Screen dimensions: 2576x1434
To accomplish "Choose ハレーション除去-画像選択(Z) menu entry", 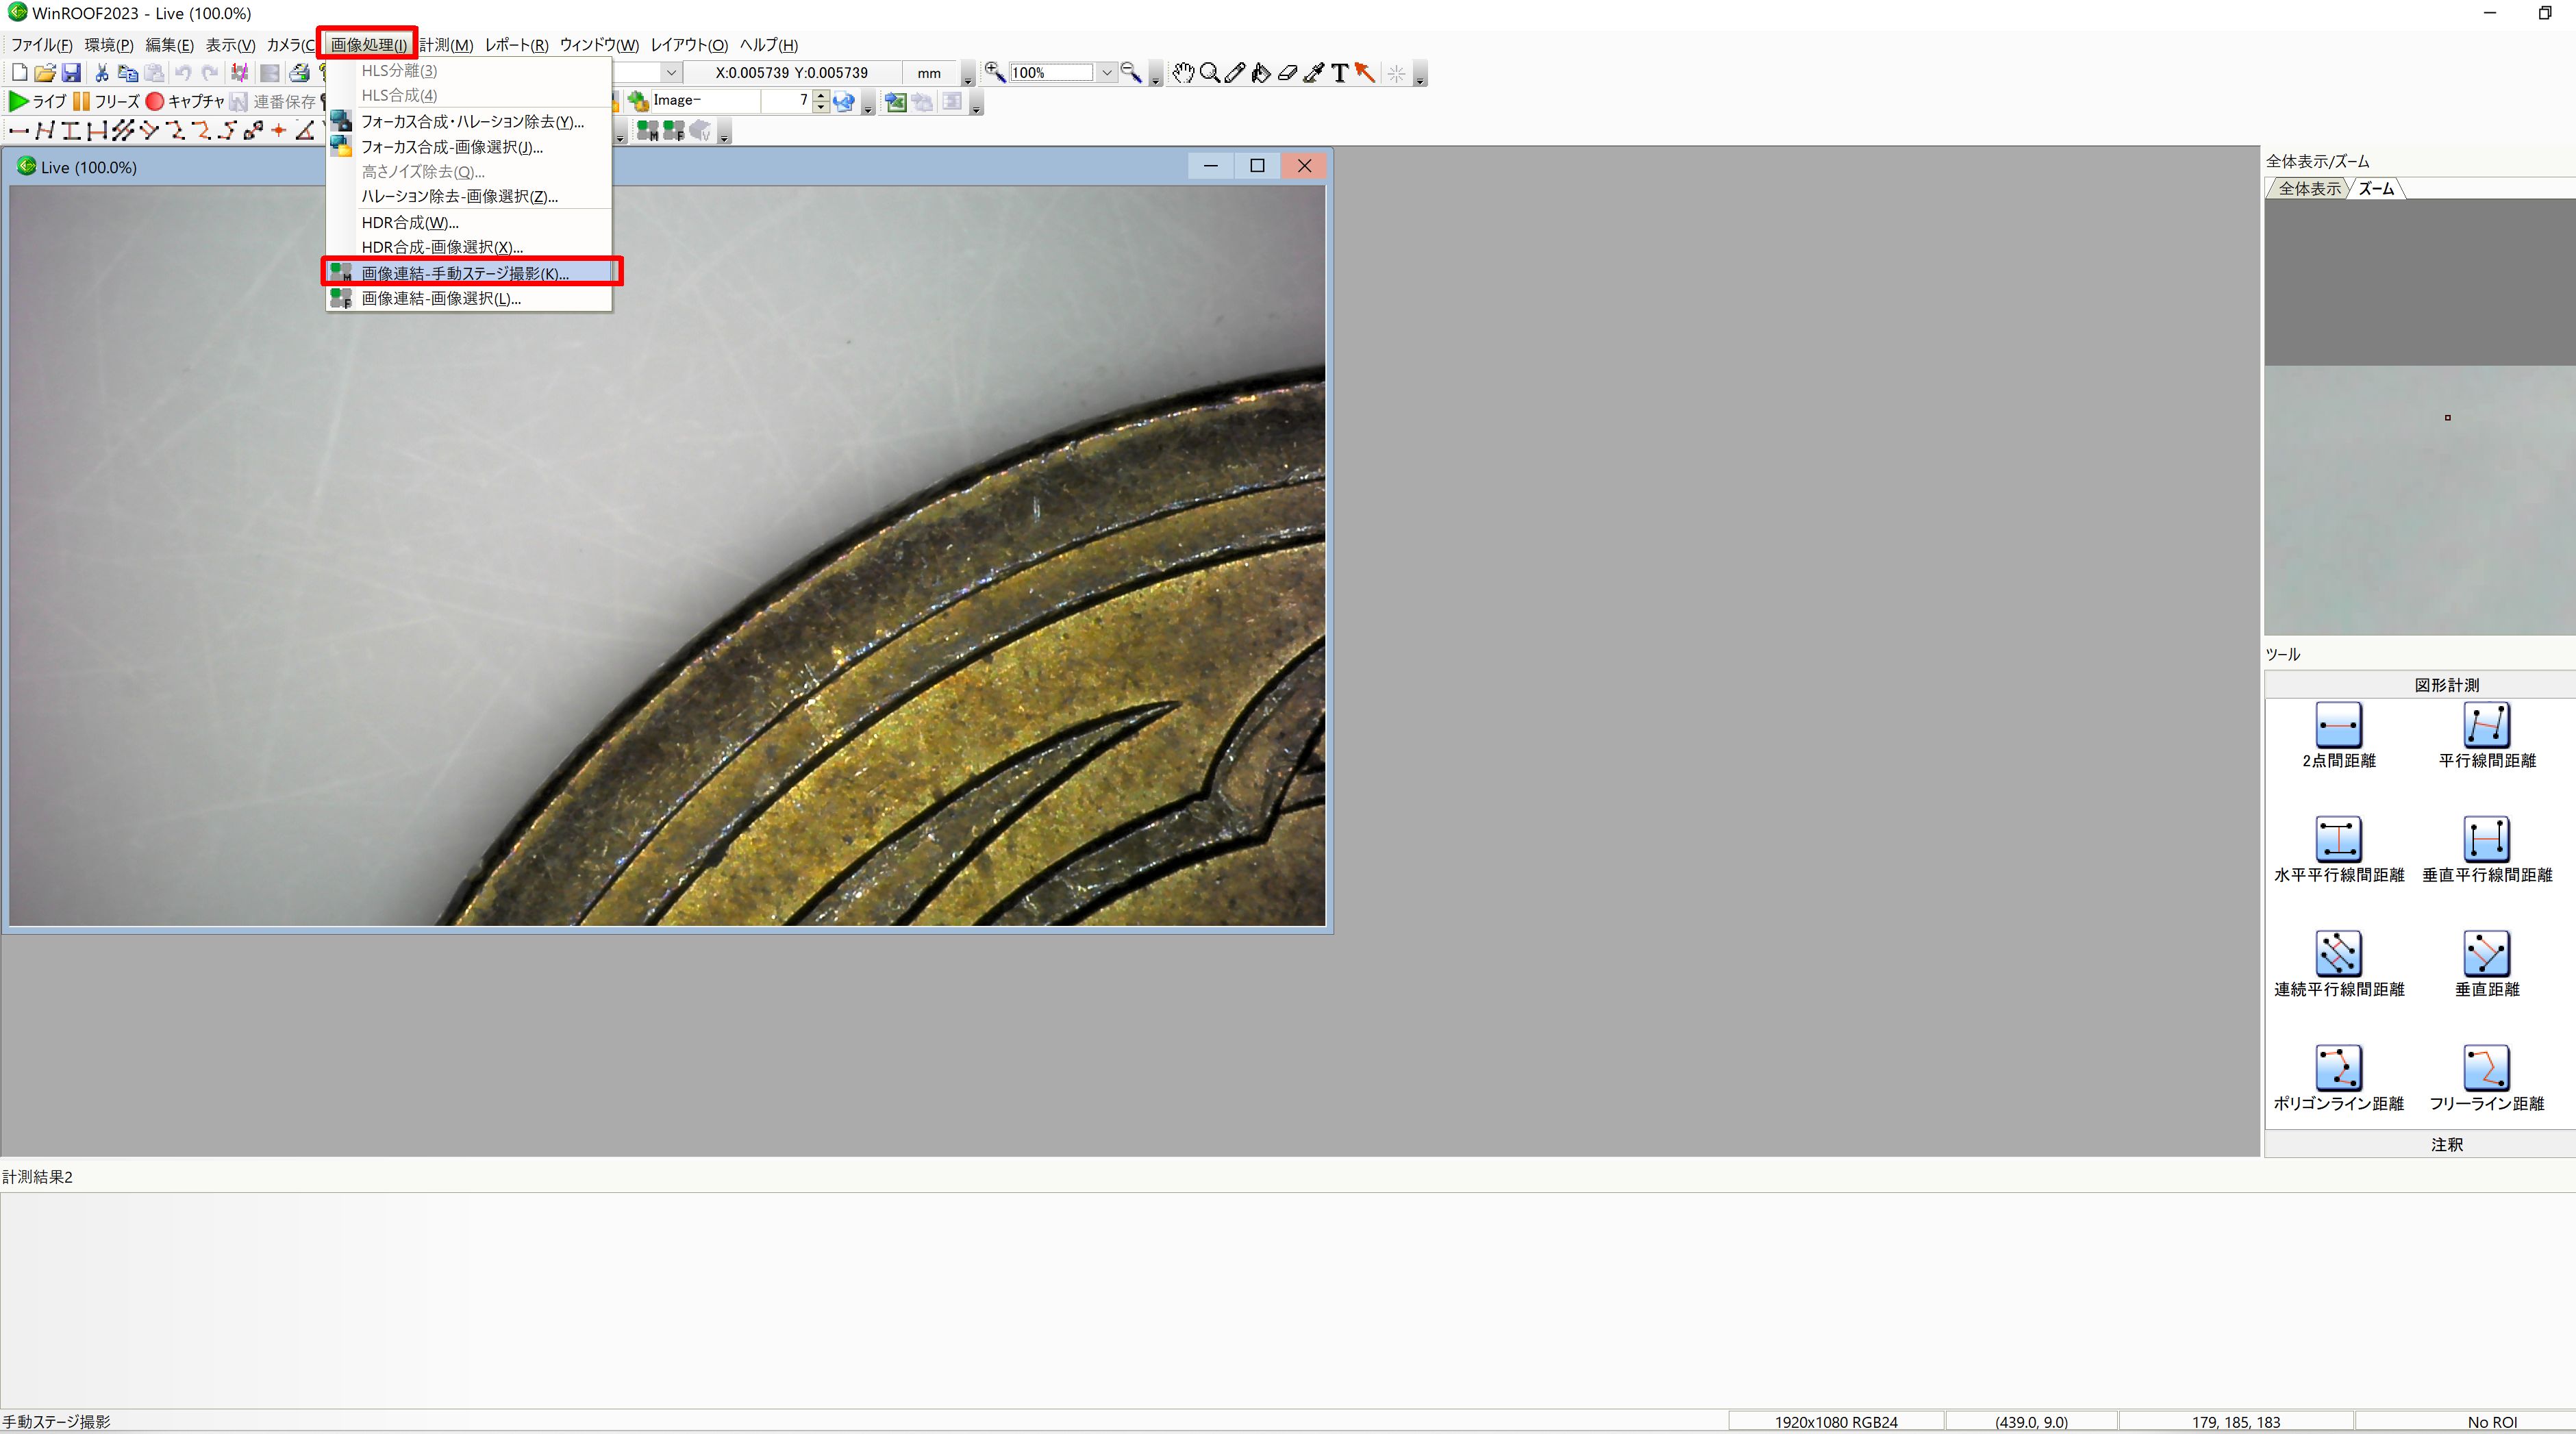I will 470,197.
